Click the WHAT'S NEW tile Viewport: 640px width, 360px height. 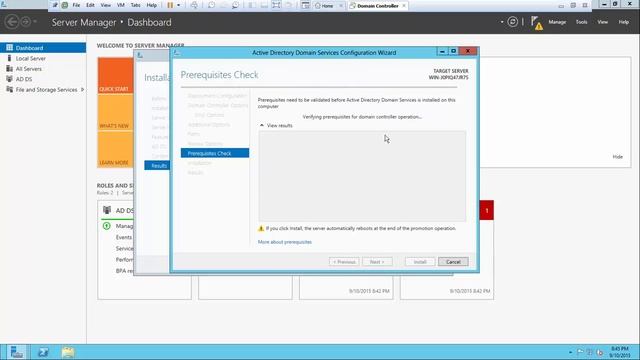116,113
